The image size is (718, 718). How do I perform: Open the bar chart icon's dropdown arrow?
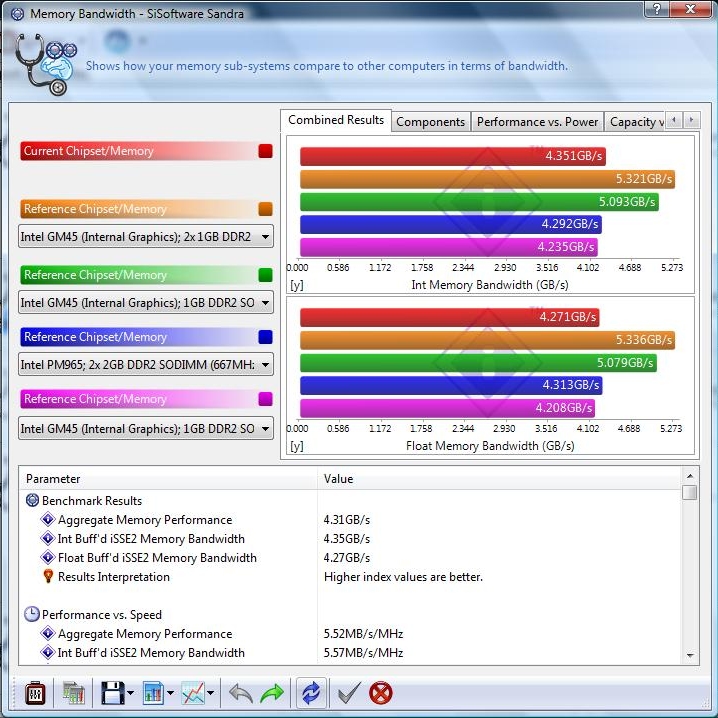tap(170, 693)
